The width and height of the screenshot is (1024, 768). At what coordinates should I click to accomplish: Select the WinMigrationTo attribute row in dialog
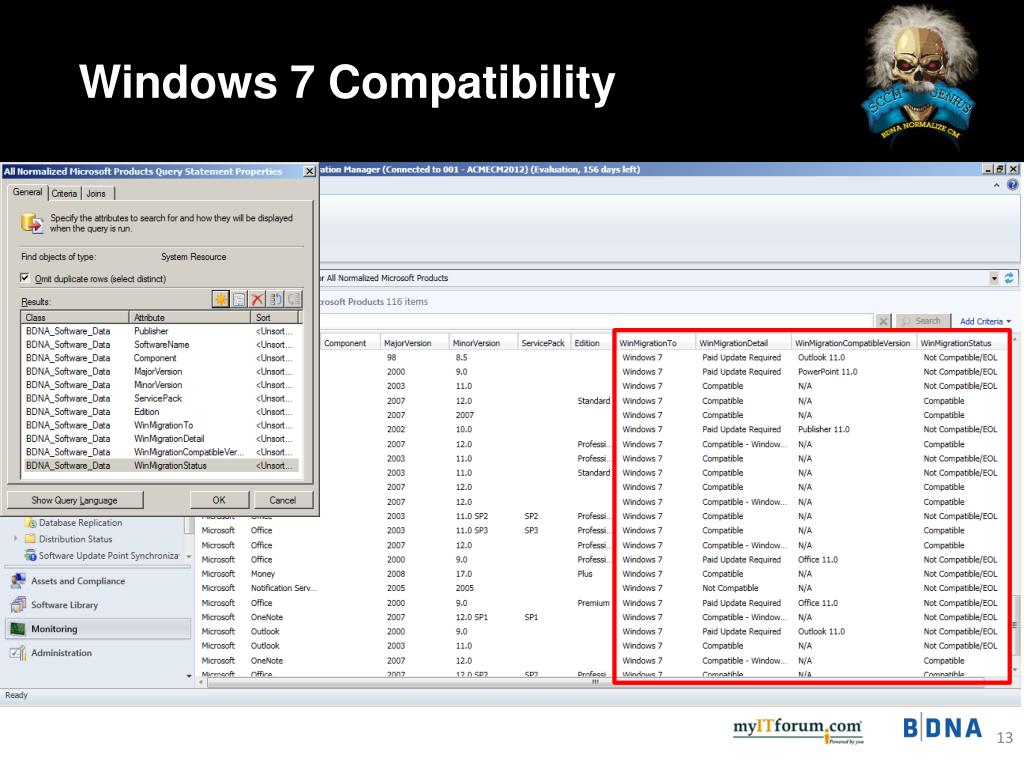click(x=161, y=425)
